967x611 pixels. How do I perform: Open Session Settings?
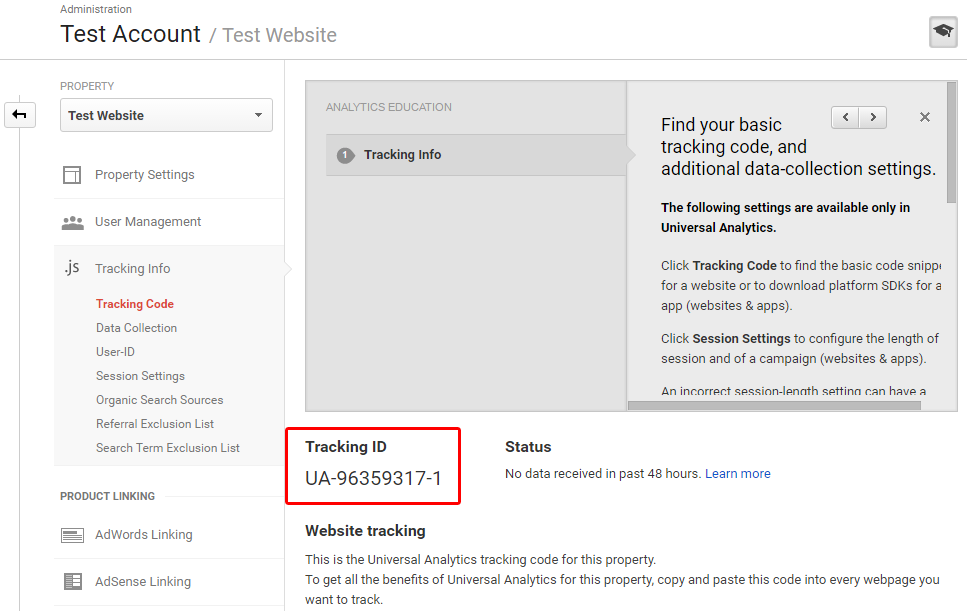140,376
